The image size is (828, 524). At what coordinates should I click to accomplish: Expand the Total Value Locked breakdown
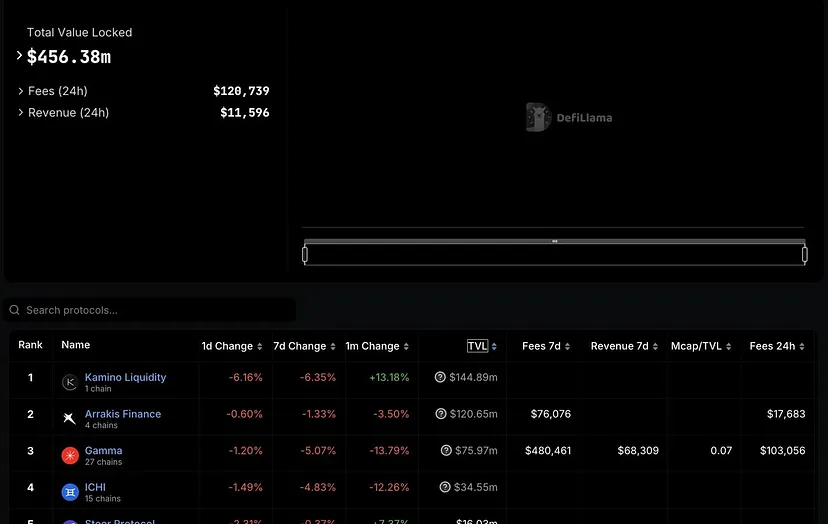pyautogui.click(x=19, y=56)
